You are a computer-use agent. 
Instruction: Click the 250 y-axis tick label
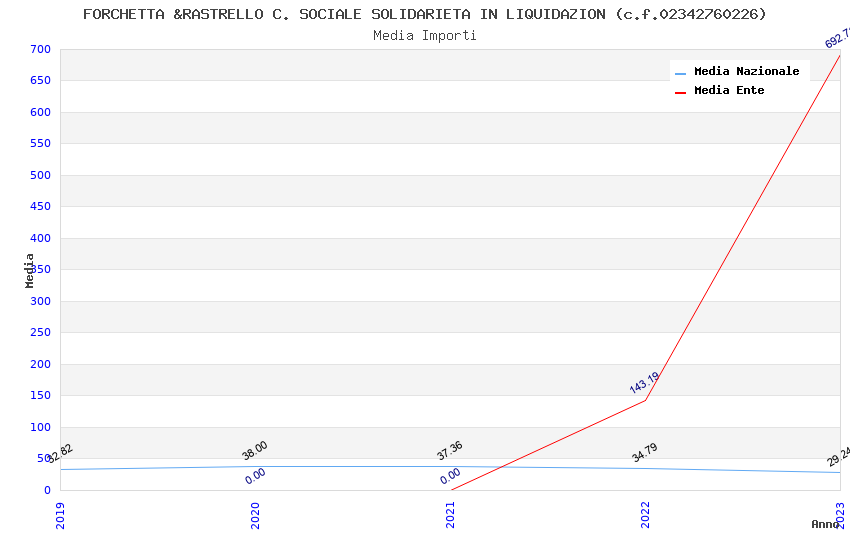tap(41, 333)
